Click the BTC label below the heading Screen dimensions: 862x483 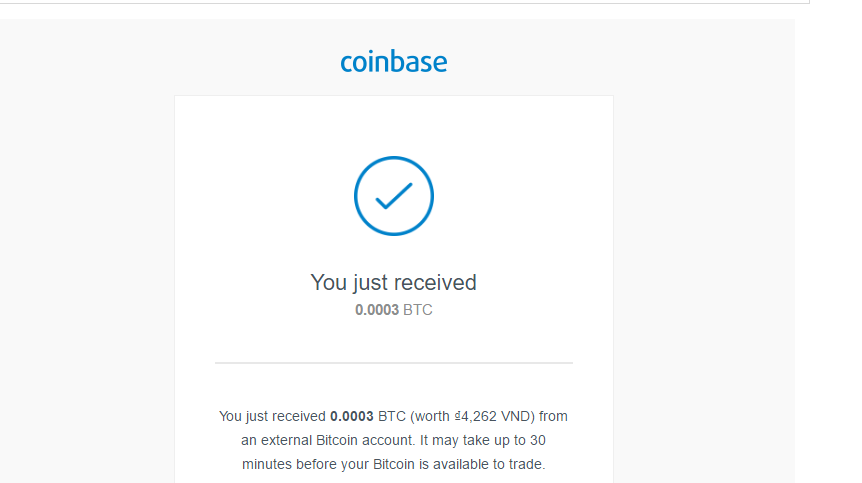pos(418,310)
